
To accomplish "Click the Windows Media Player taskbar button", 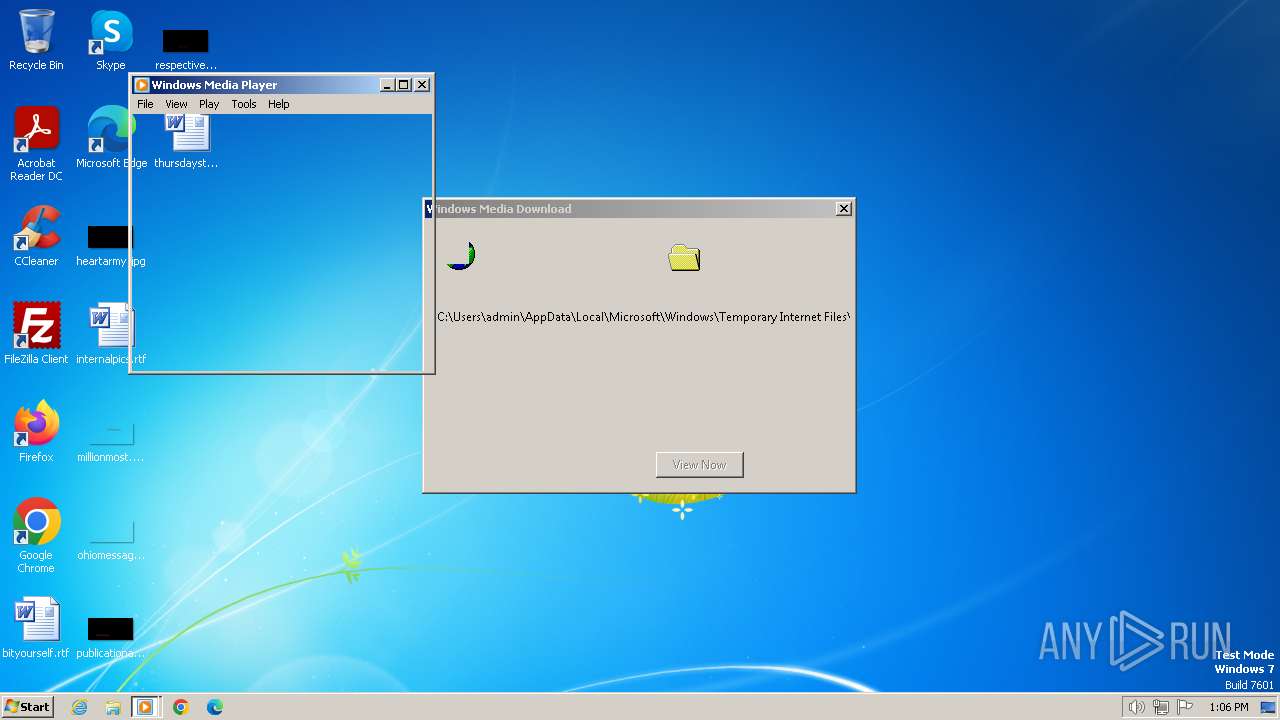I will click(145, 707).
